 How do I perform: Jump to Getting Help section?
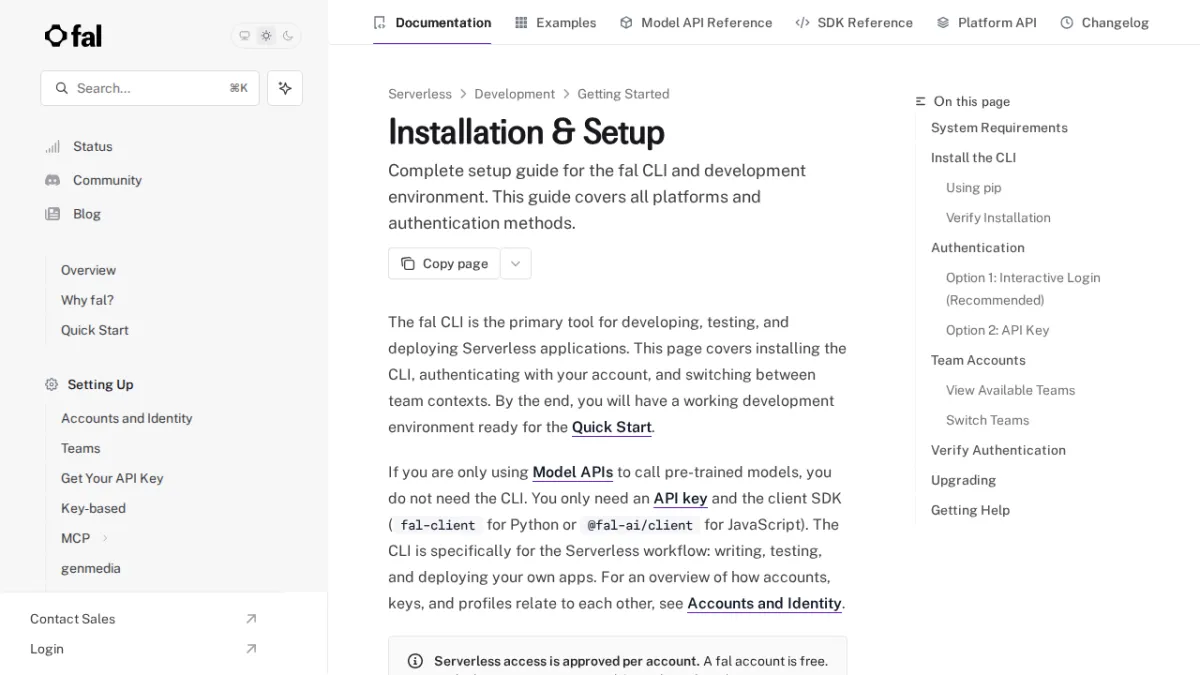(970, 510)
